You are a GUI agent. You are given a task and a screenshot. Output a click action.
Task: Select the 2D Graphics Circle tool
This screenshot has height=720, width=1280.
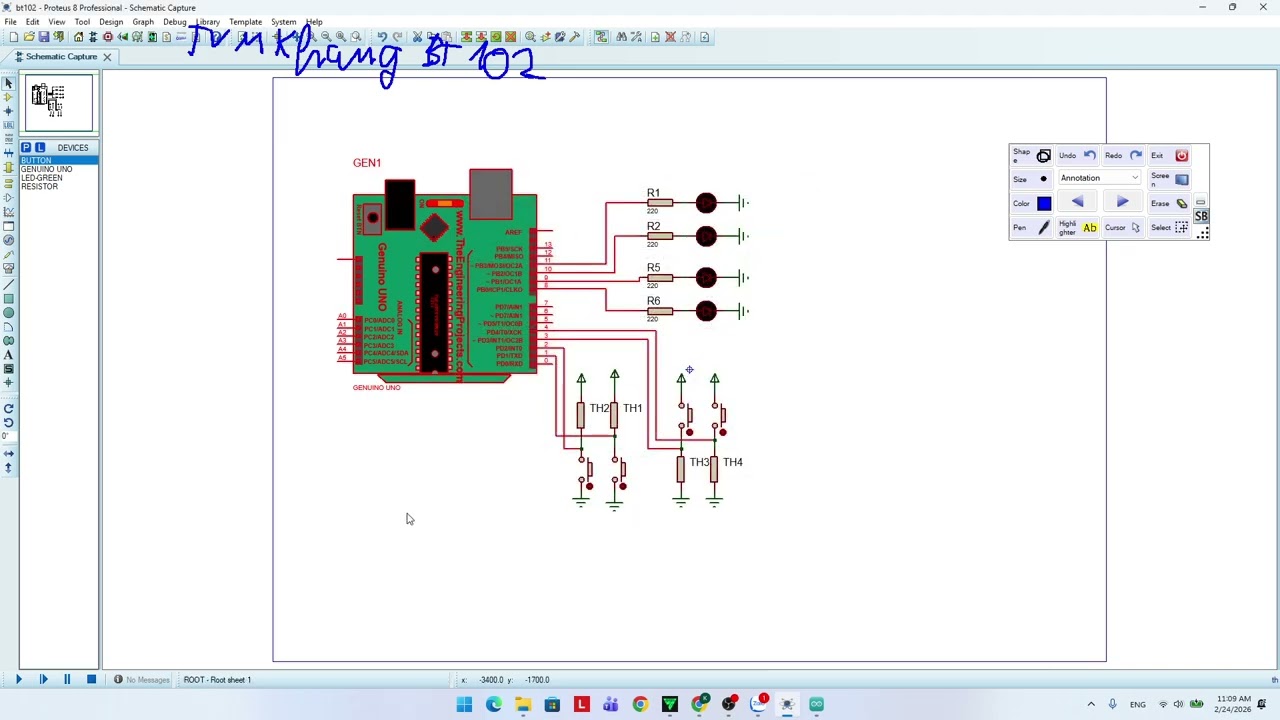(x=8, y=313)
